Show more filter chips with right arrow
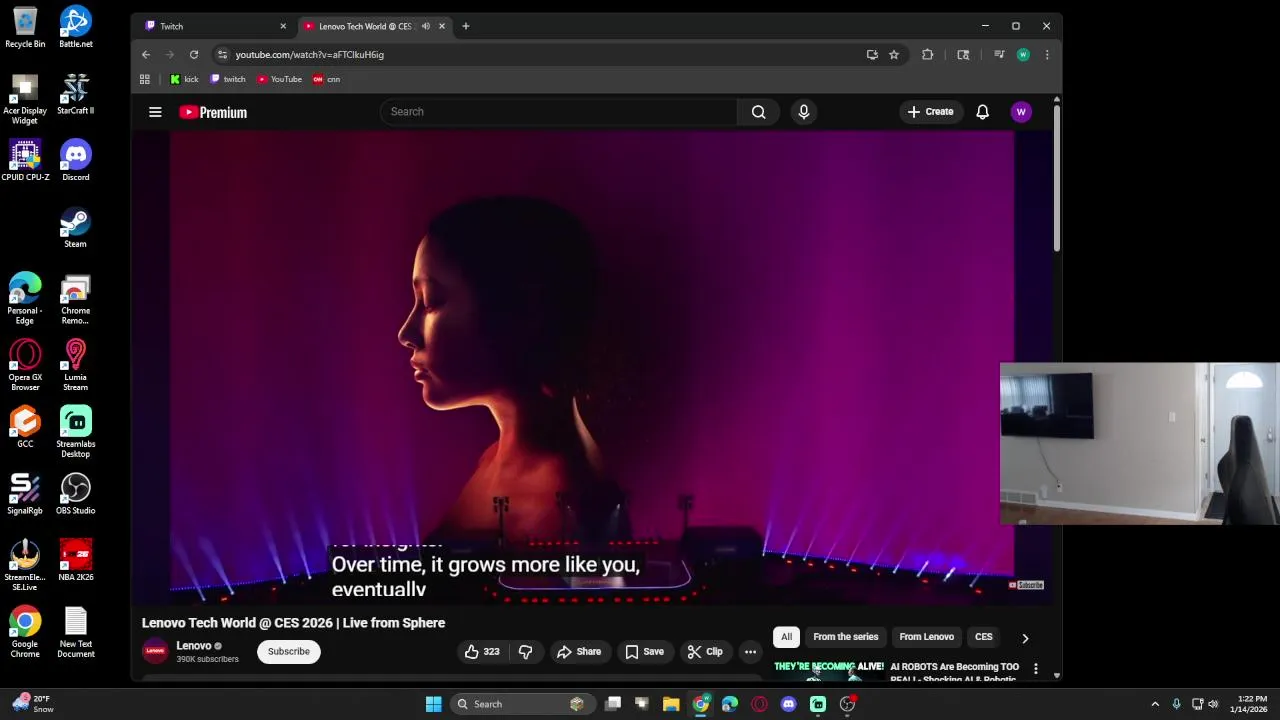The height and width of the screenshot is (720, 1280). (1025, 638)
